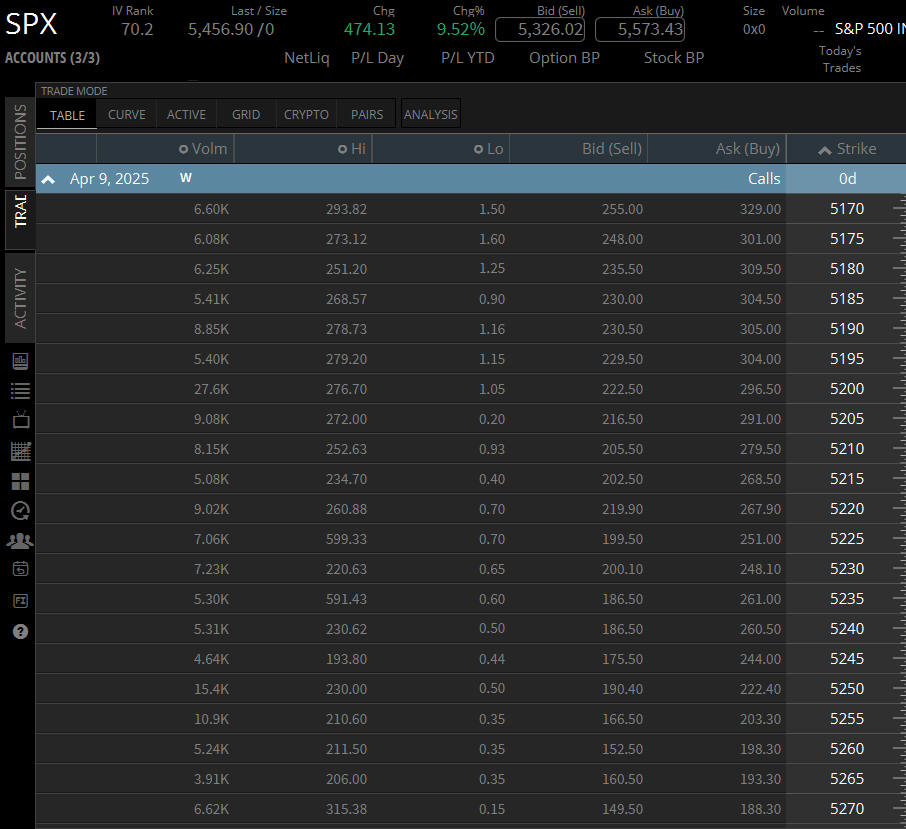Open the chart icon in left sidebar
Screen dimensions: 906x829
20,361
